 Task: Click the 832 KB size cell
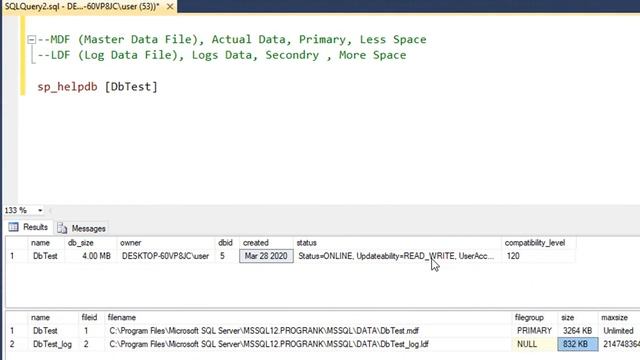[578, 344]
